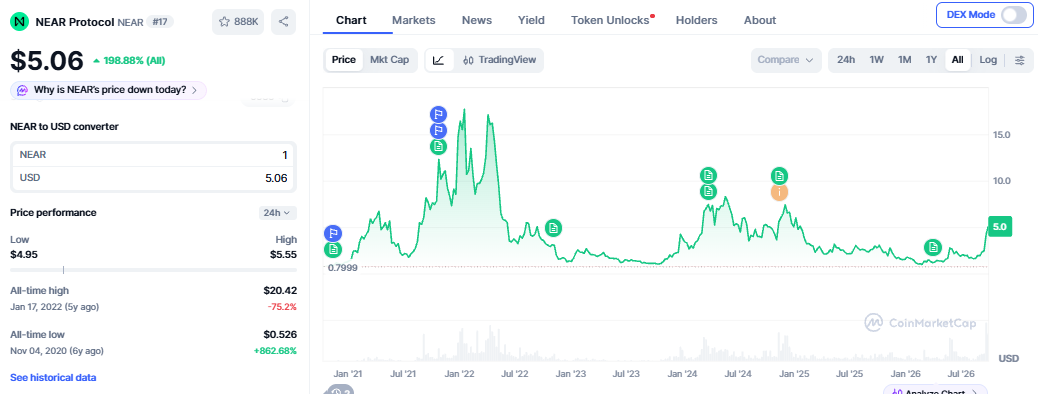Click the 'NEAR to USD converter' heading
Image resolution: width=1038 pixels, height=394 pixels.
click(64, 126)
